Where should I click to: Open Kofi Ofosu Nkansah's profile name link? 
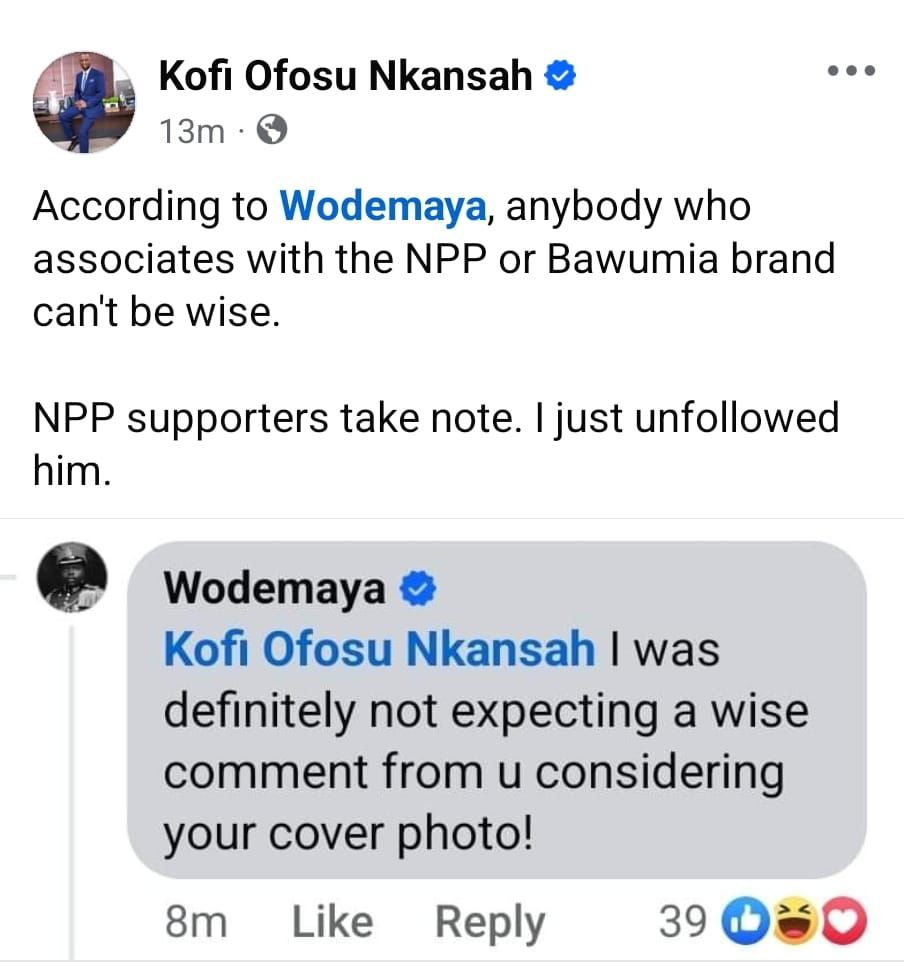pos(345,76)
